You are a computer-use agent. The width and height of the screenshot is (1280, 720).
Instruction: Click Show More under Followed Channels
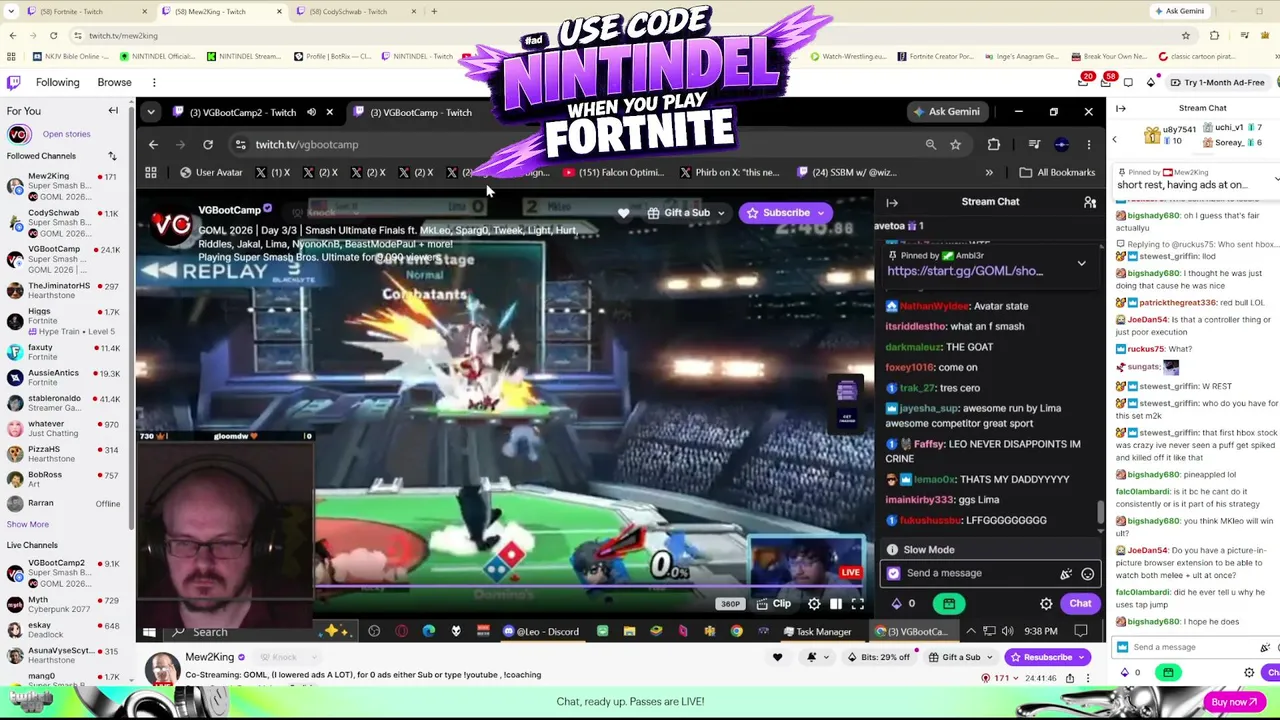[28, 524]
